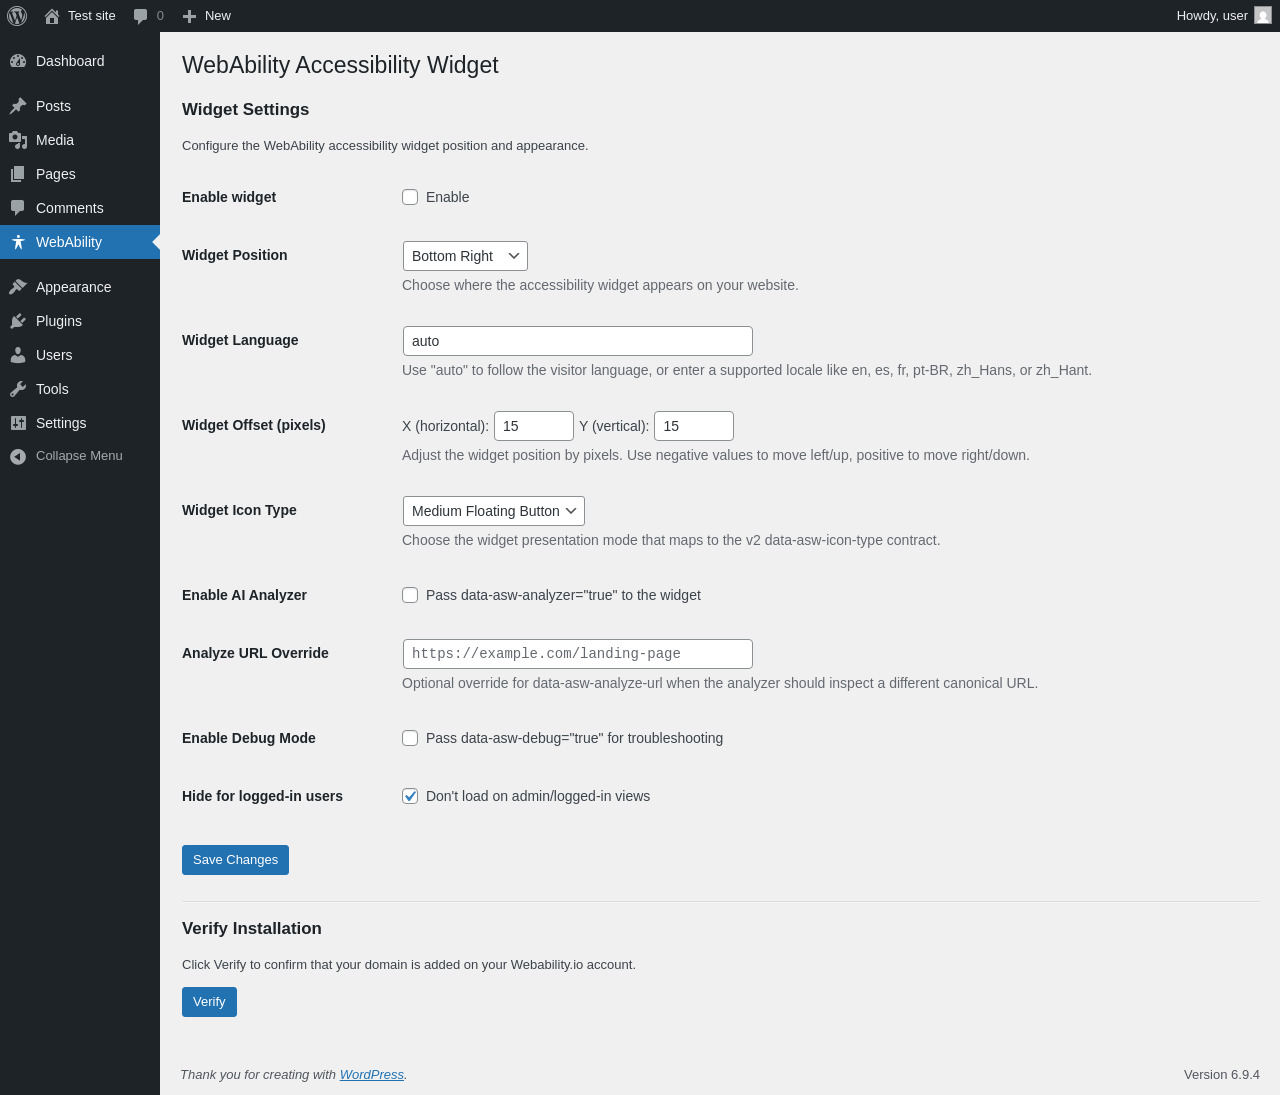Click the Posts pushpin icon

[x=18, y=106]
